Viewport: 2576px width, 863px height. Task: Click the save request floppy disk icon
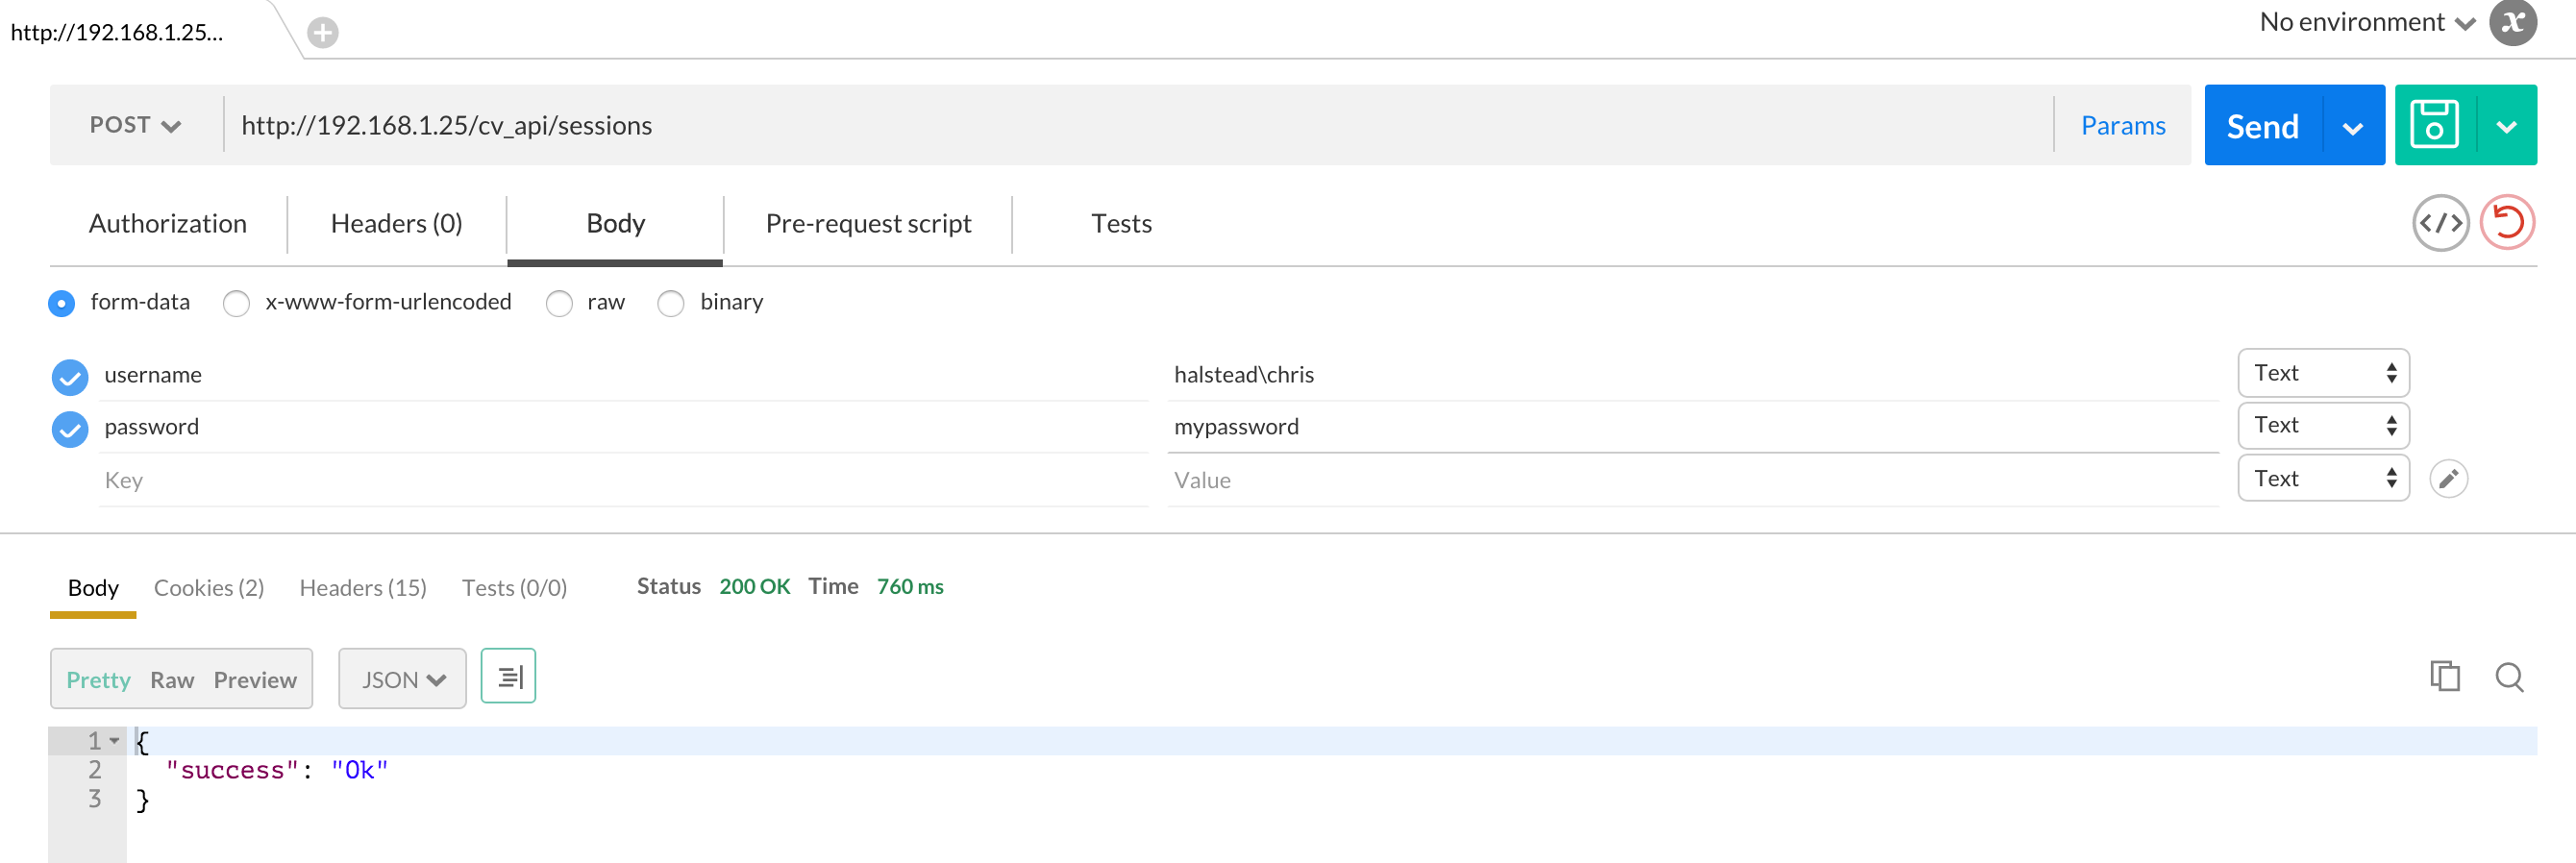(x=2434, y=126)
